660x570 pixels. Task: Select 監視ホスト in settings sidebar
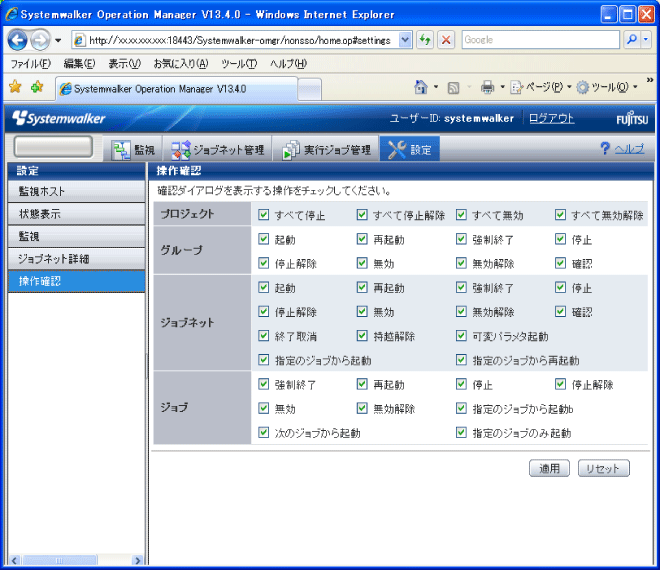tap(77, 192)
